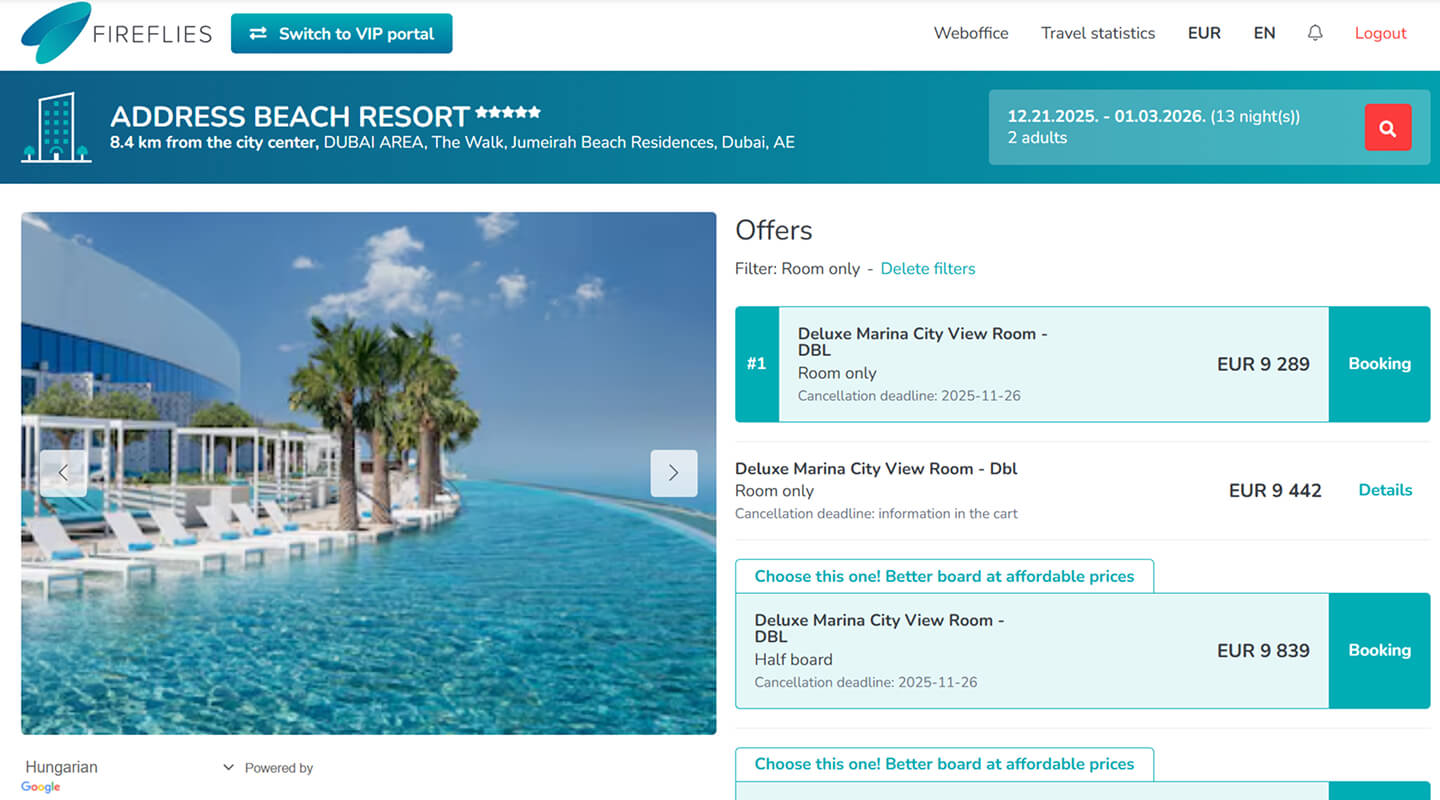This screenshot has width=1440, height=800.
Task: Change the EN language selector
Action: [1264, 33]
